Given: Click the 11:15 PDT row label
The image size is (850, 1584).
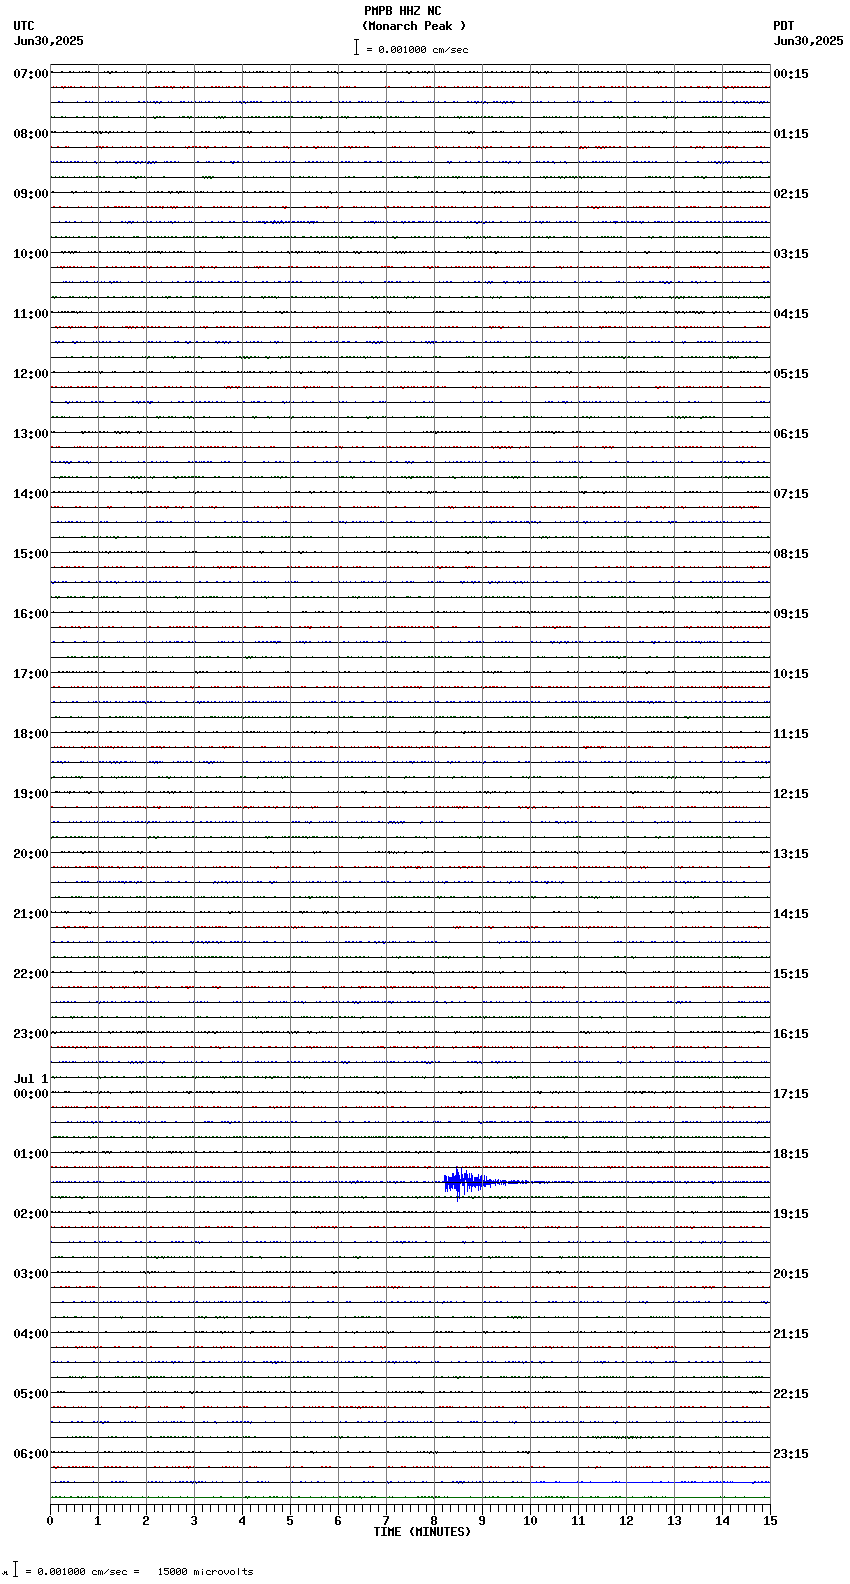Looking at the screenshot, I should point(791,734).
